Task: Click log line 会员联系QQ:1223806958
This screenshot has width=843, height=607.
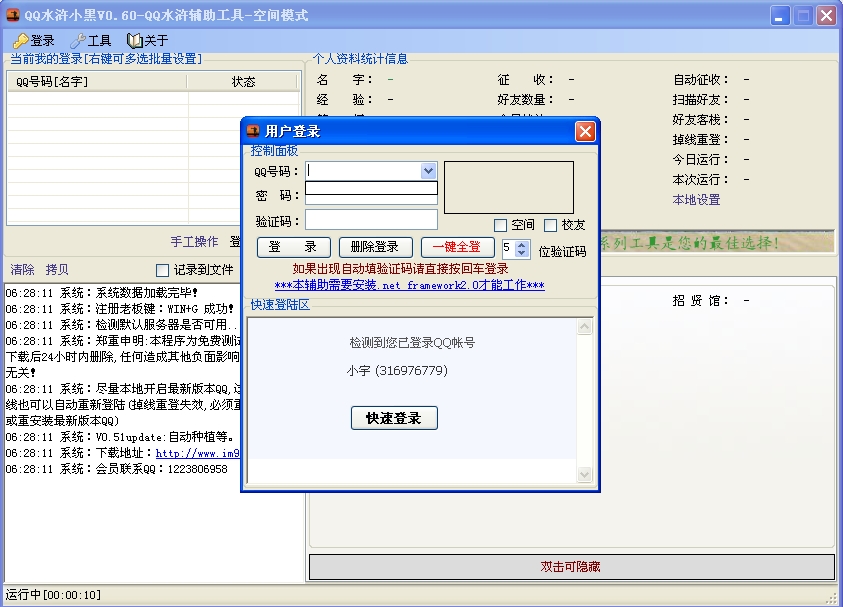Action: click(117, 469)
